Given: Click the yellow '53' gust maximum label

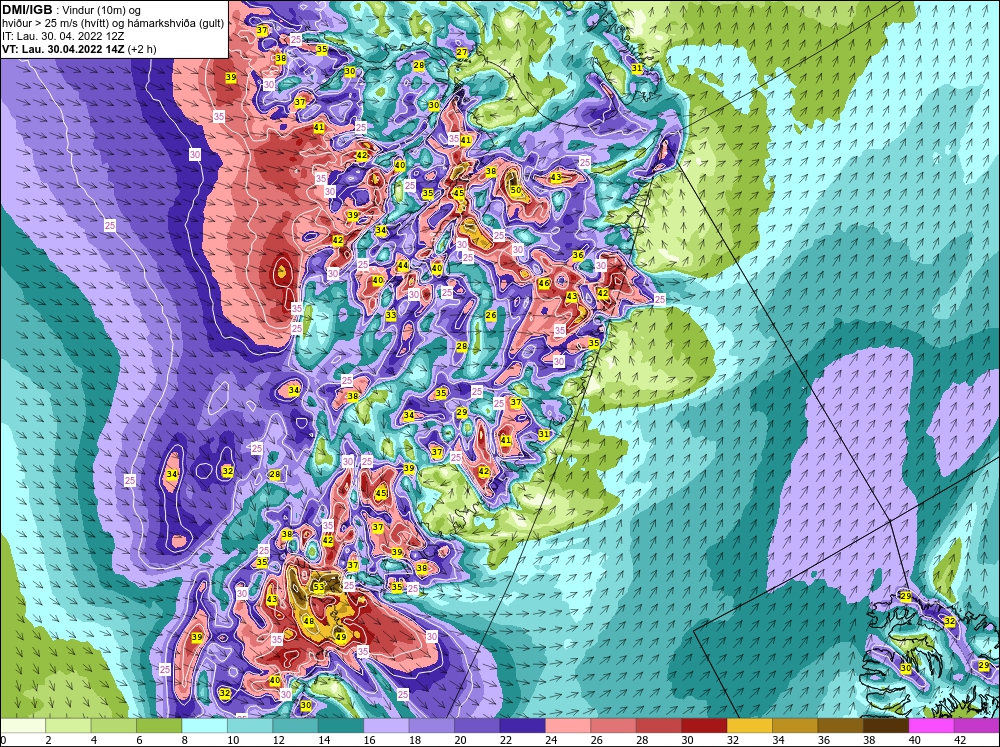Looking at the screenshot, I should 318,586.
